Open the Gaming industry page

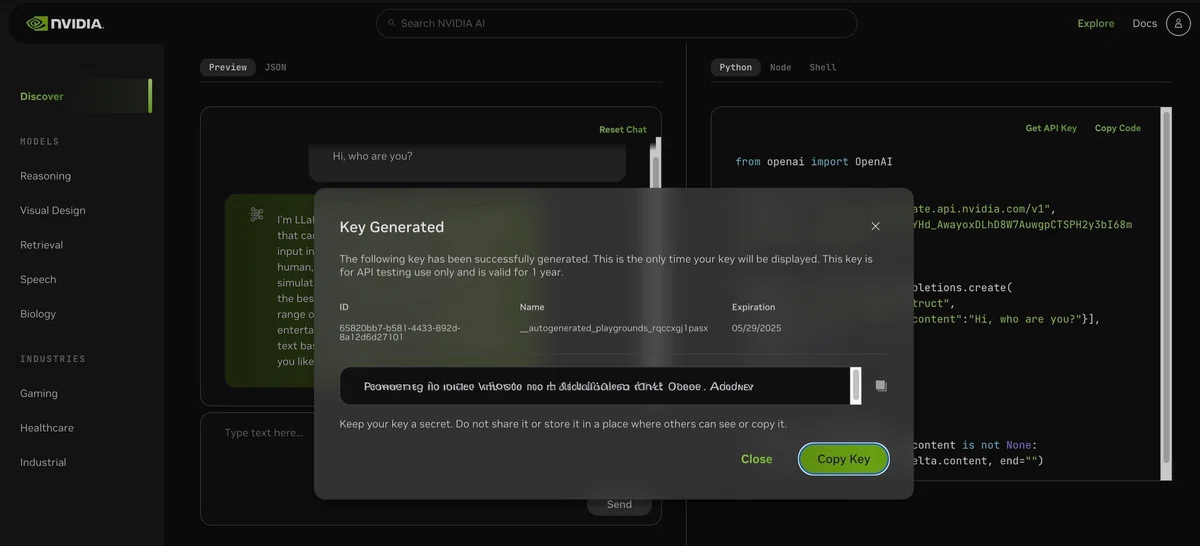coord(39,394)
